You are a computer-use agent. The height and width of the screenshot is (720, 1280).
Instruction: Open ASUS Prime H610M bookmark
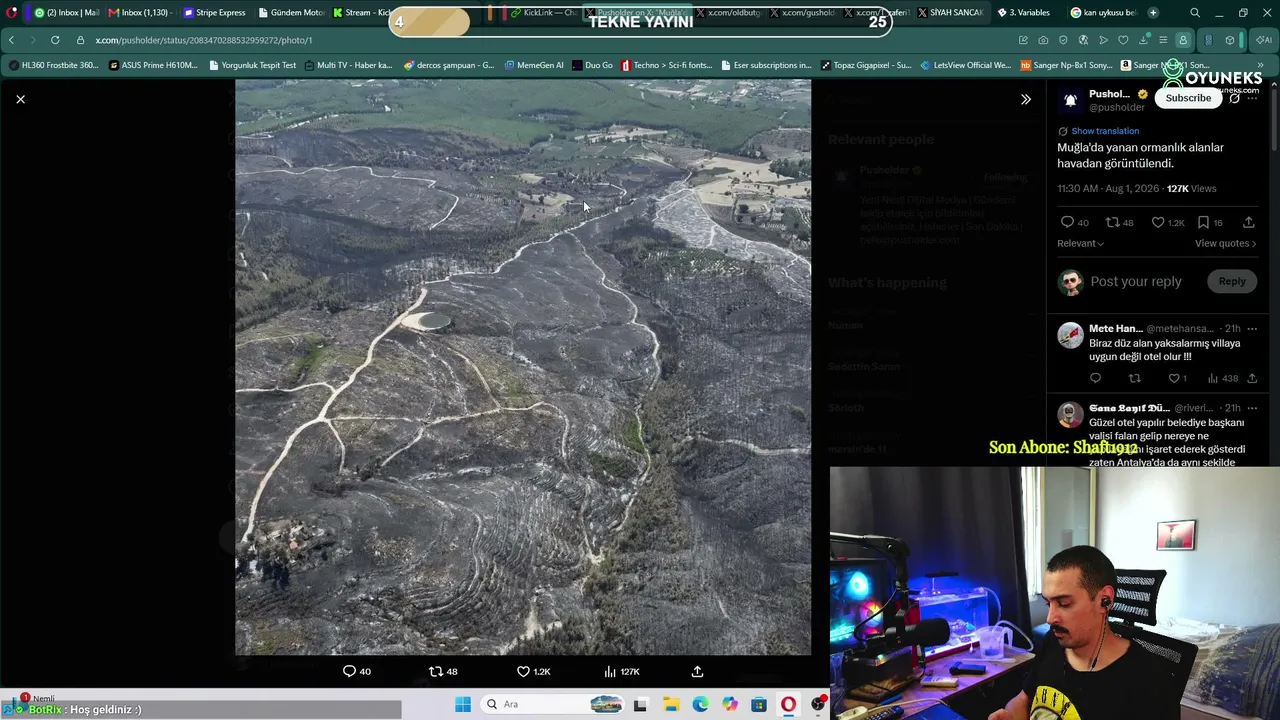(153, 65)
